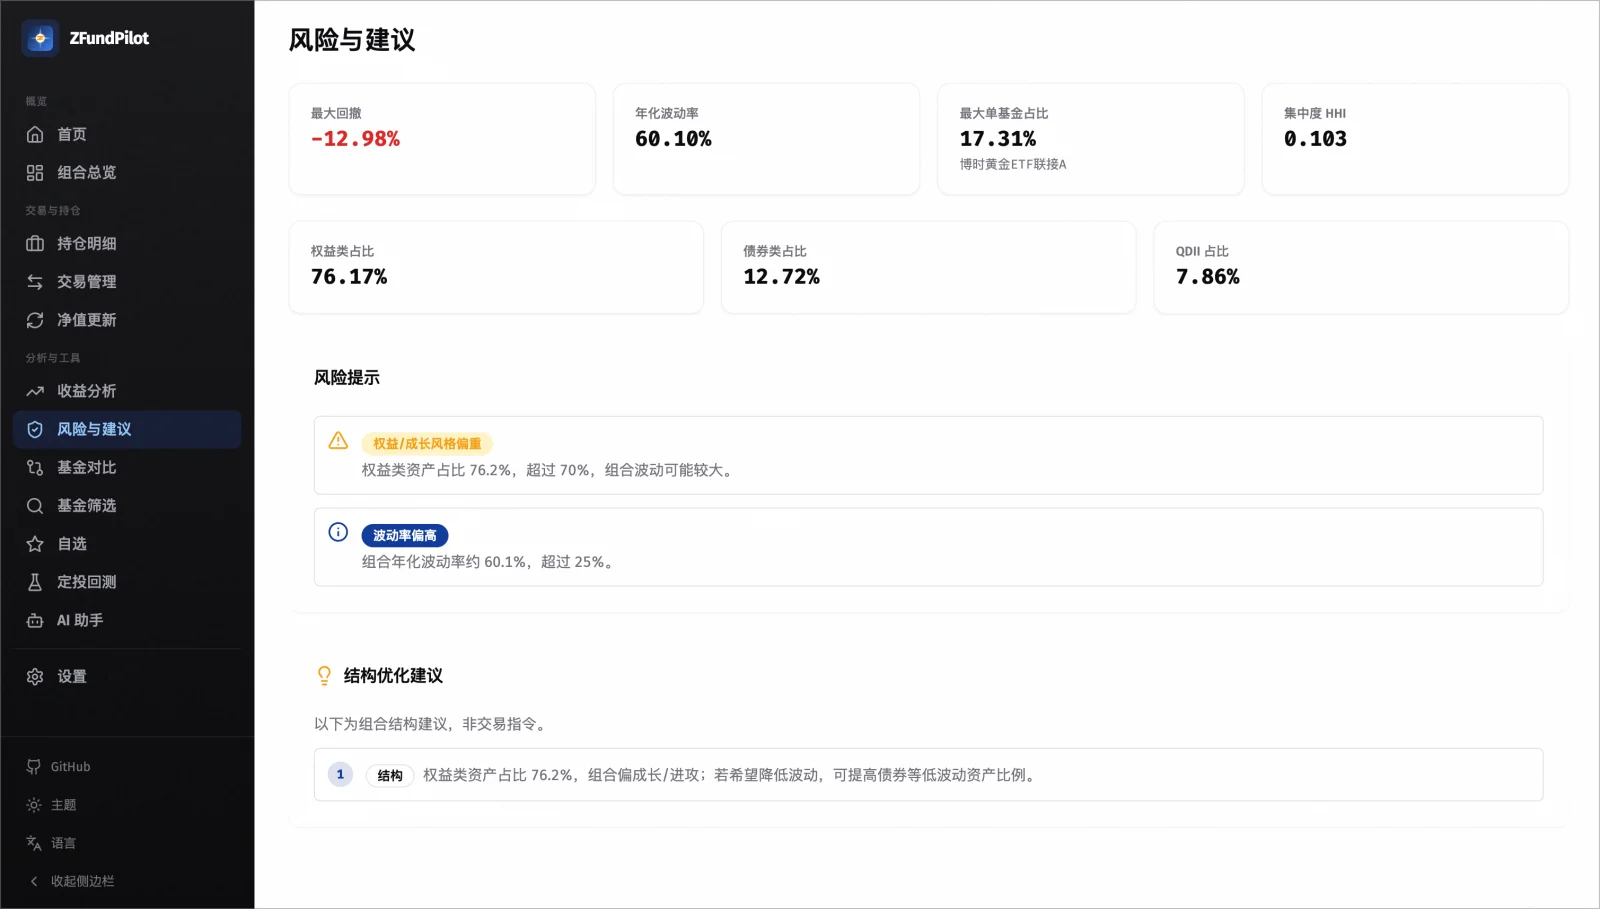Click the 定投回测 flask icon
The image size is (1600, 909).
[x=35, y=582]
